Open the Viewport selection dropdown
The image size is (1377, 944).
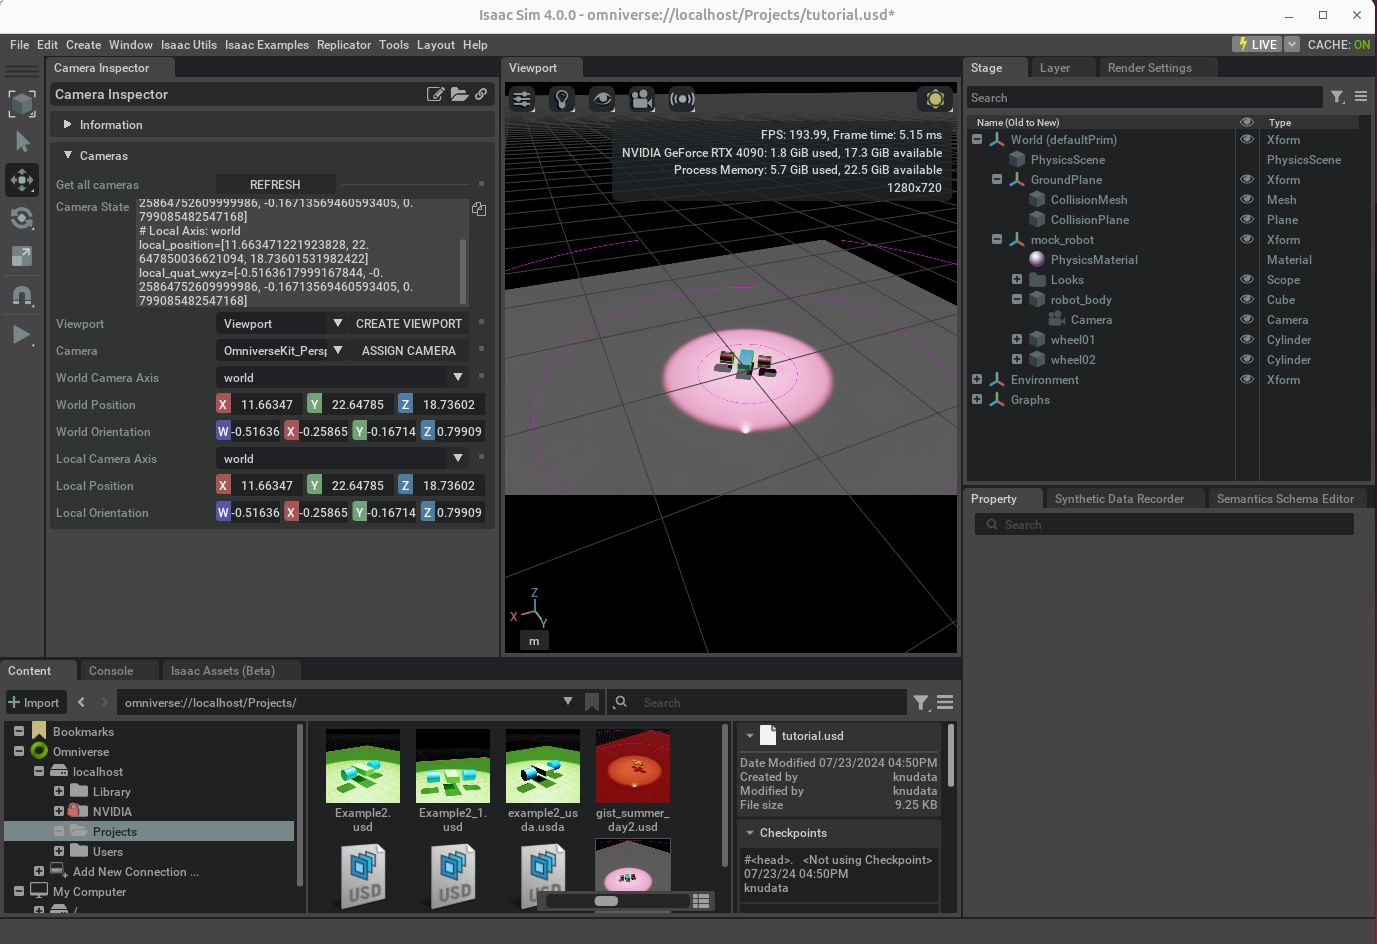[x=281, y=324]
